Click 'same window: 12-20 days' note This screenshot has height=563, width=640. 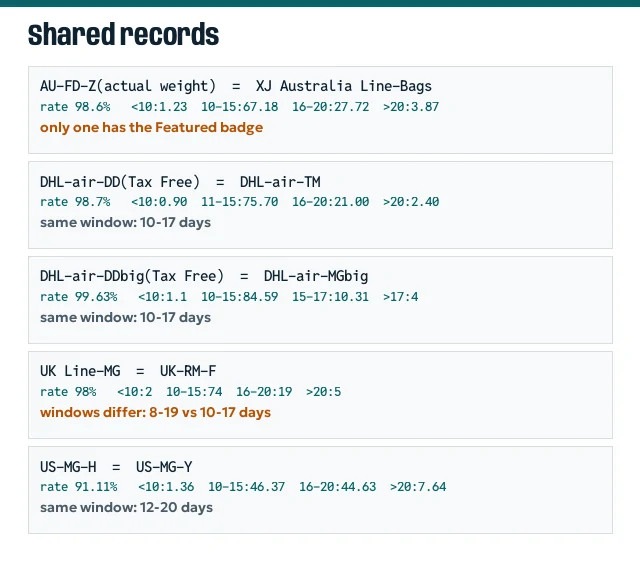click(x=127, y=507)
